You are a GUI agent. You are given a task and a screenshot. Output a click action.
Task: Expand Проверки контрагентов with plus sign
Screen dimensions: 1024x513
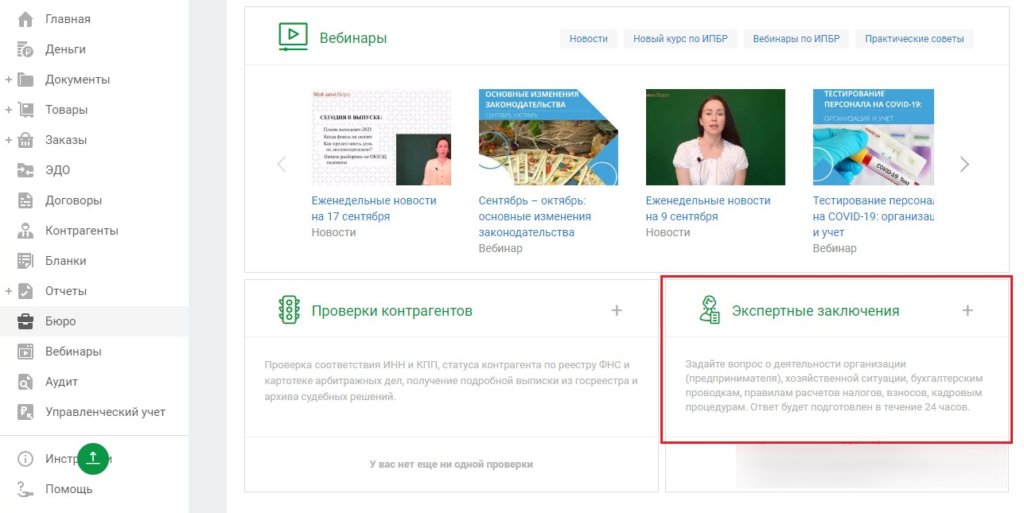pos(616,311)
